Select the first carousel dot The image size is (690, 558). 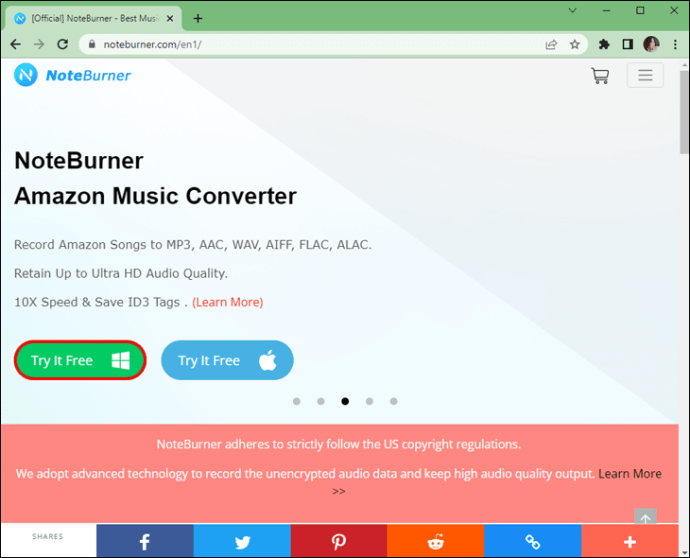(x=297, y=401)
